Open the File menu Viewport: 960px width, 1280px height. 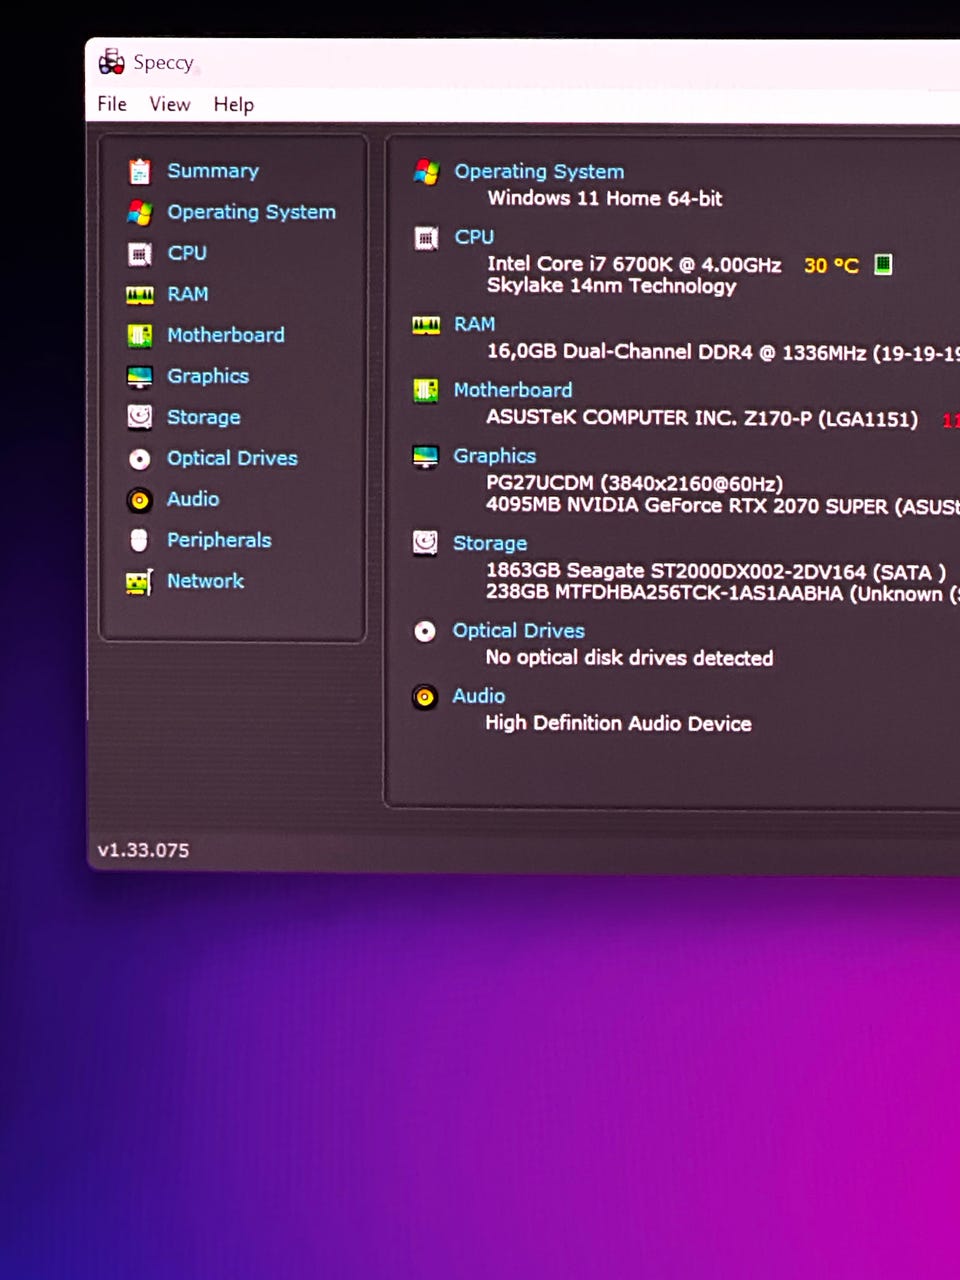pos(112,104)
